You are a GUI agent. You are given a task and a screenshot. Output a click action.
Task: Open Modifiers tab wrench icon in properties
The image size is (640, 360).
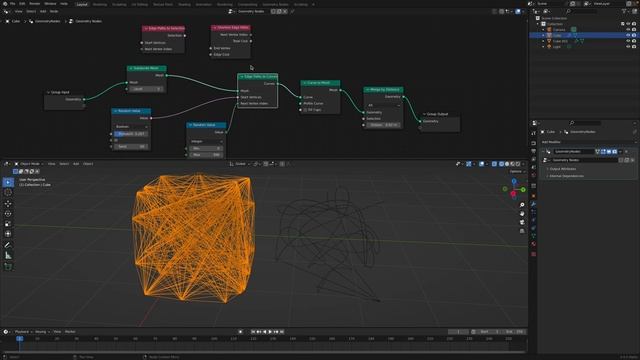click(x=533, y=204)
